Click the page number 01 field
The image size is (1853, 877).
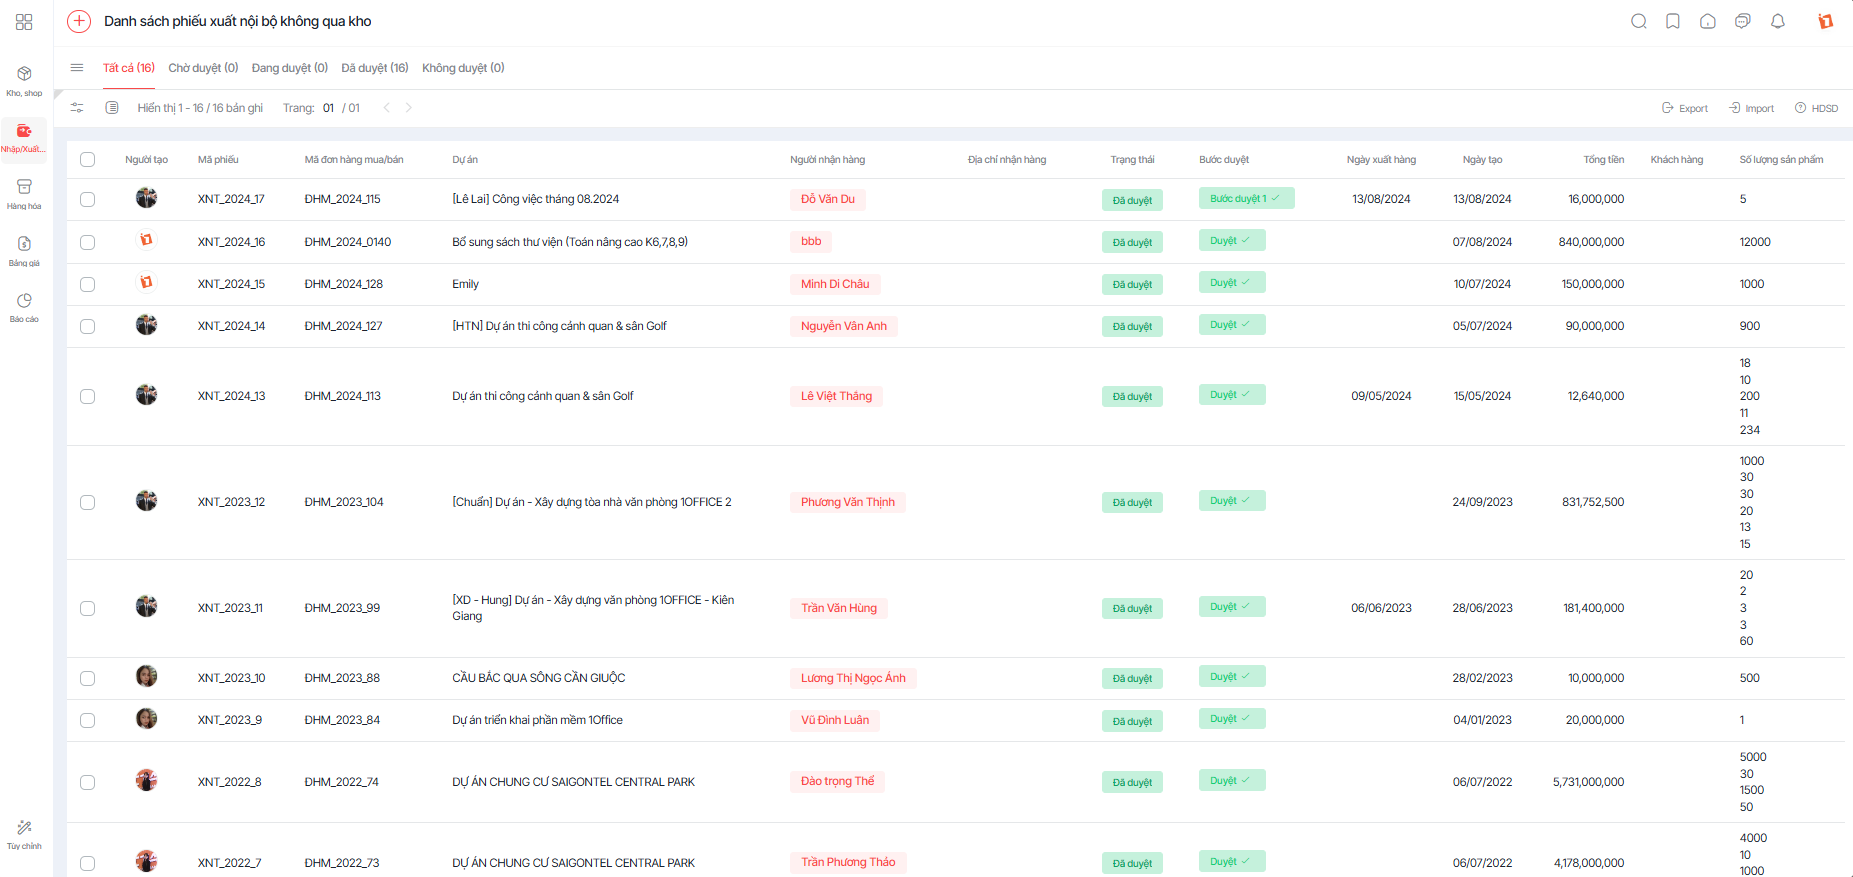point(328,108)
